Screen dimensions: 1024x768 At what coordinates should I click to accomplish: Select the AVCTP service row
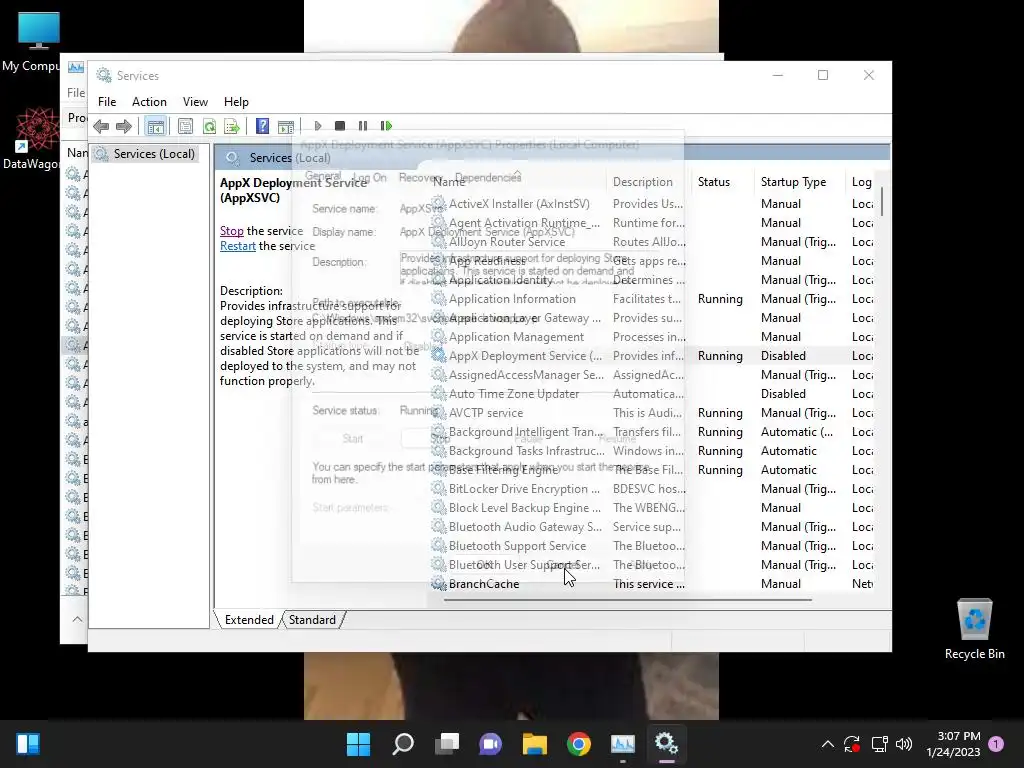point(652,413)
